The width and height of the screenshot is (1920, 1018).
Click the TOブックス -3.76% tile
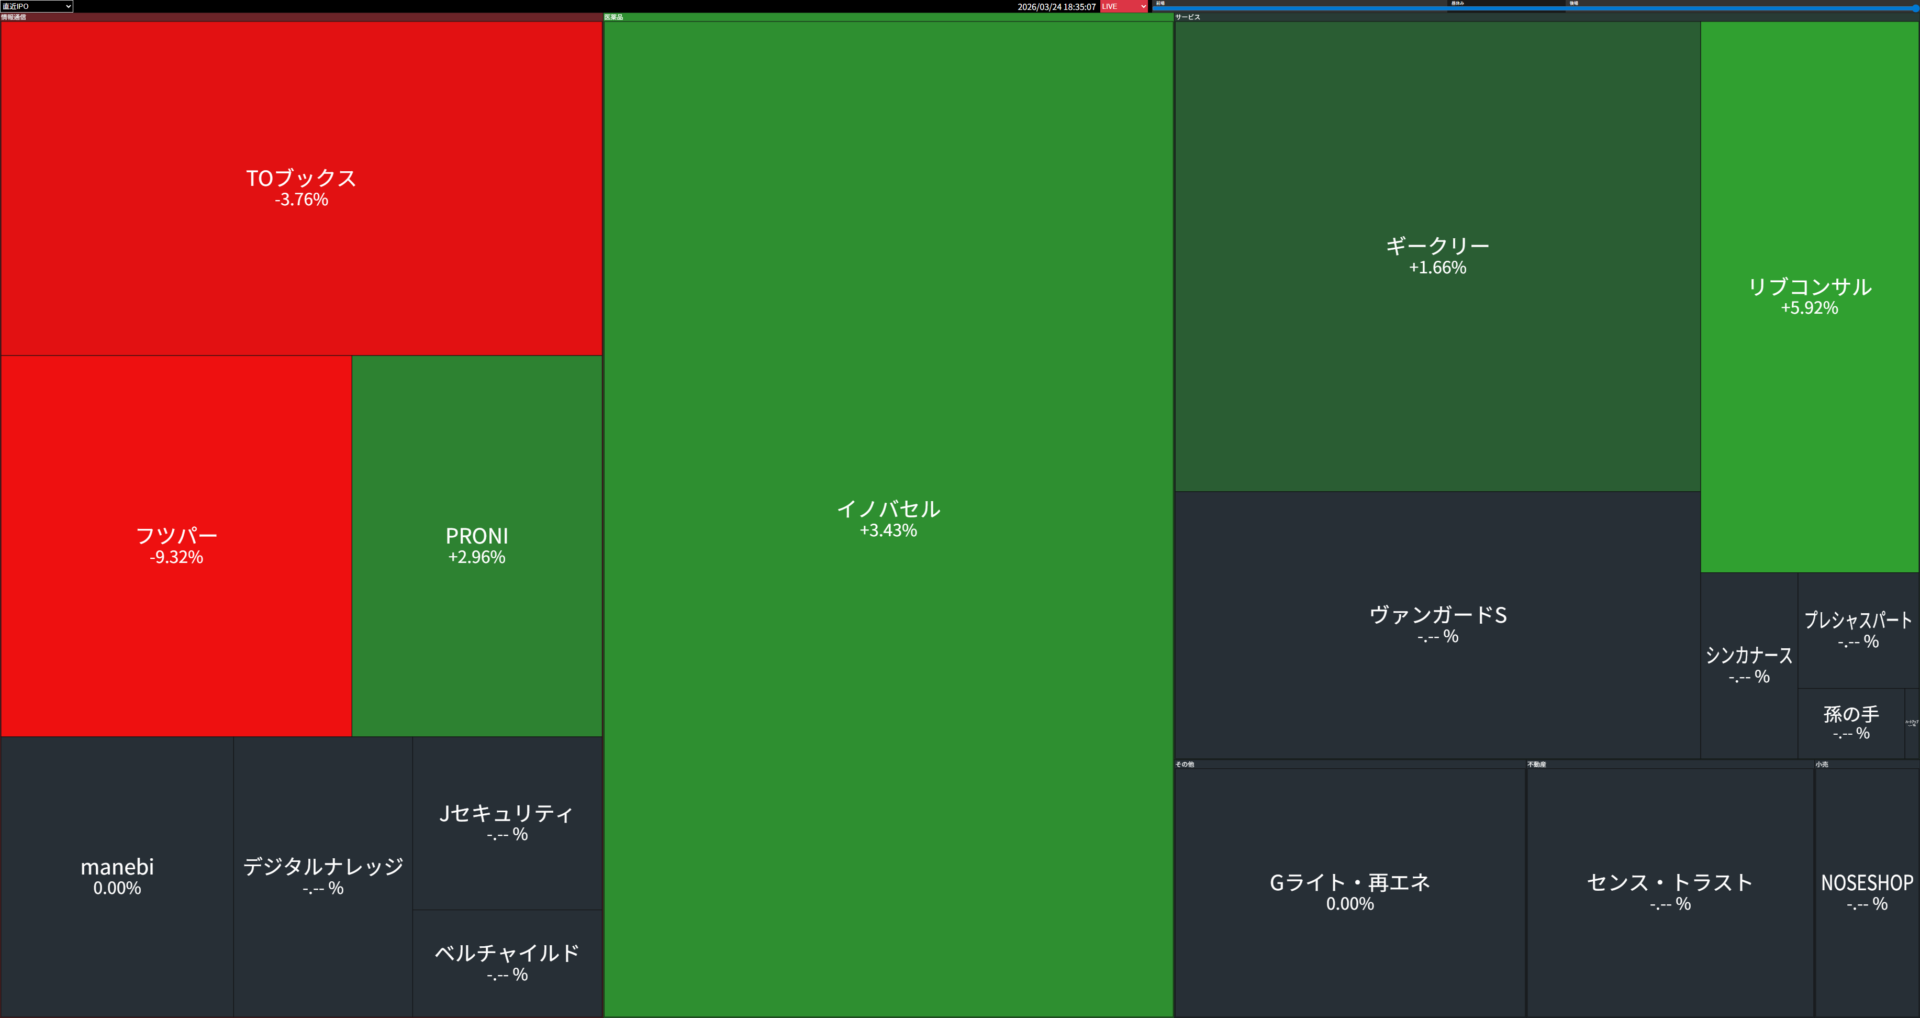(301, 188)
